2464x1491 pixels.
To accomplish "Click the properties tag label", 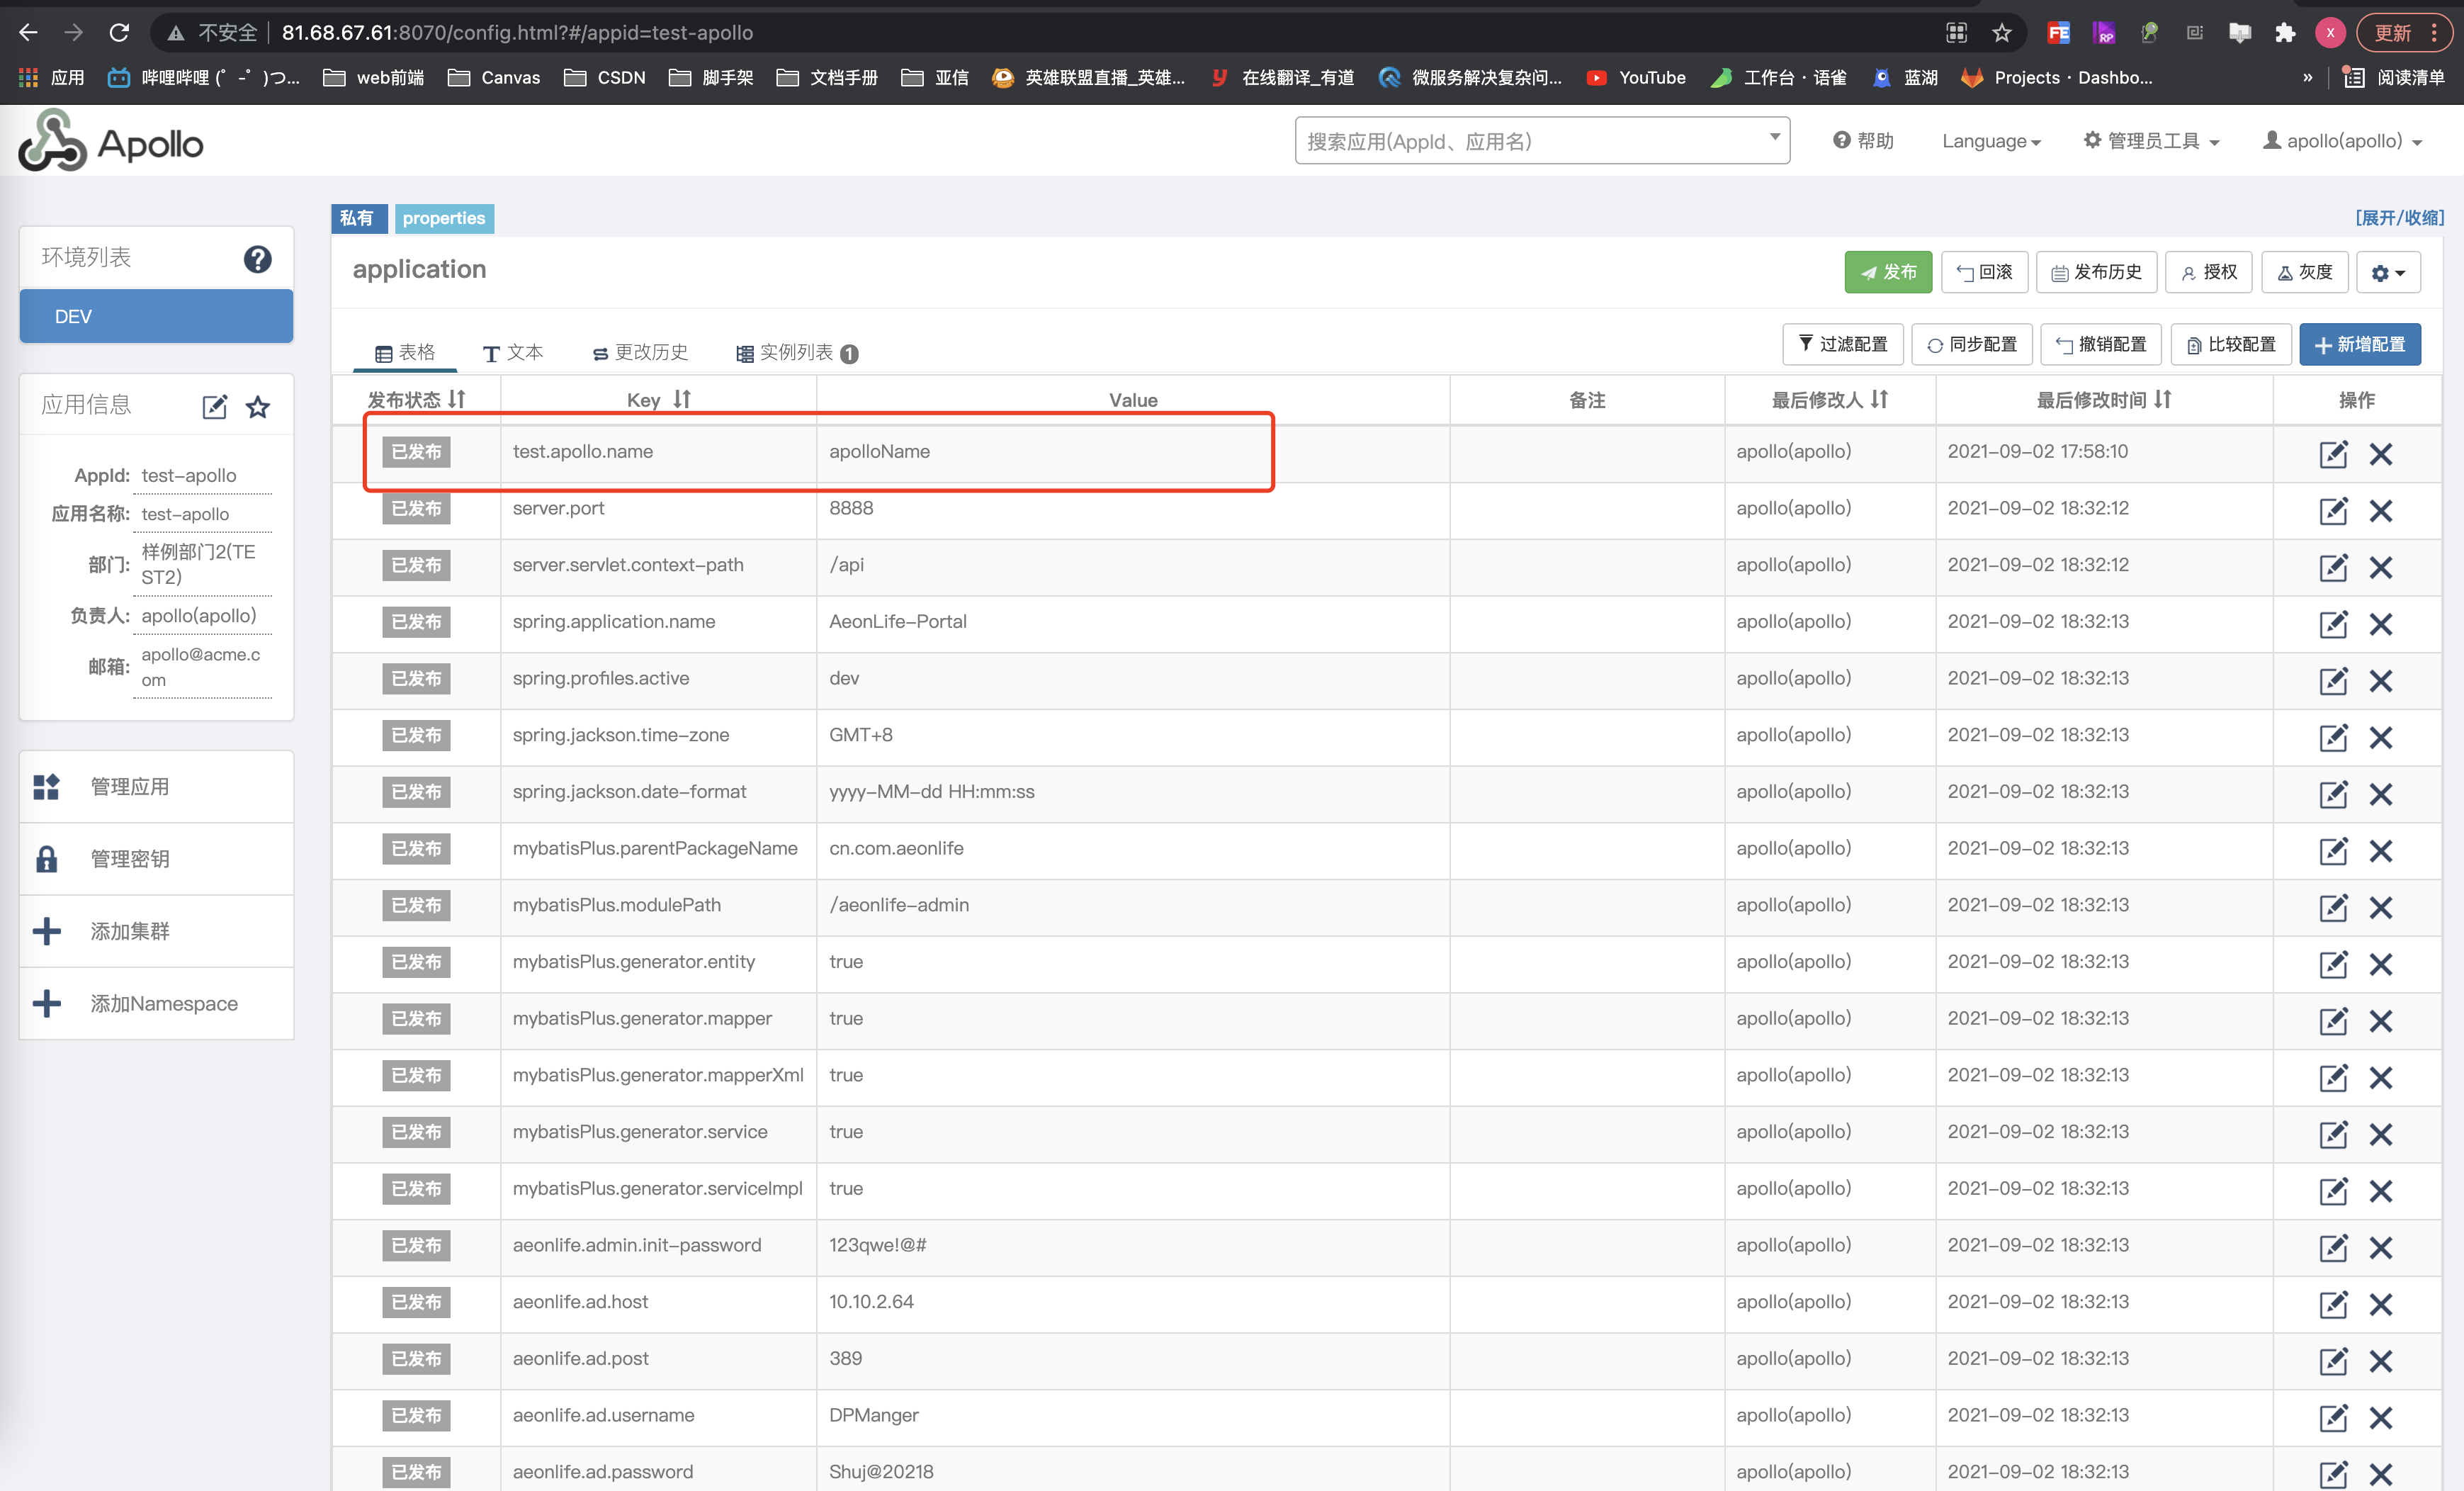I will tap(444, 218).
